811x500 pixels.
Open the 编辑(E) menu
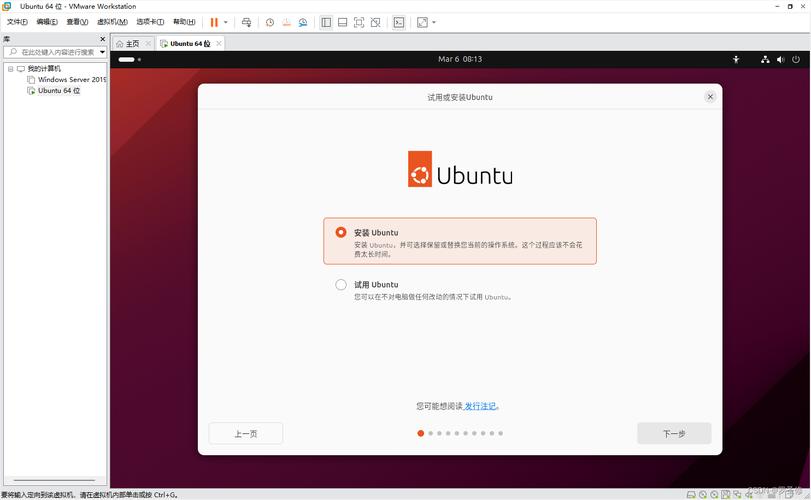(47, 22)
